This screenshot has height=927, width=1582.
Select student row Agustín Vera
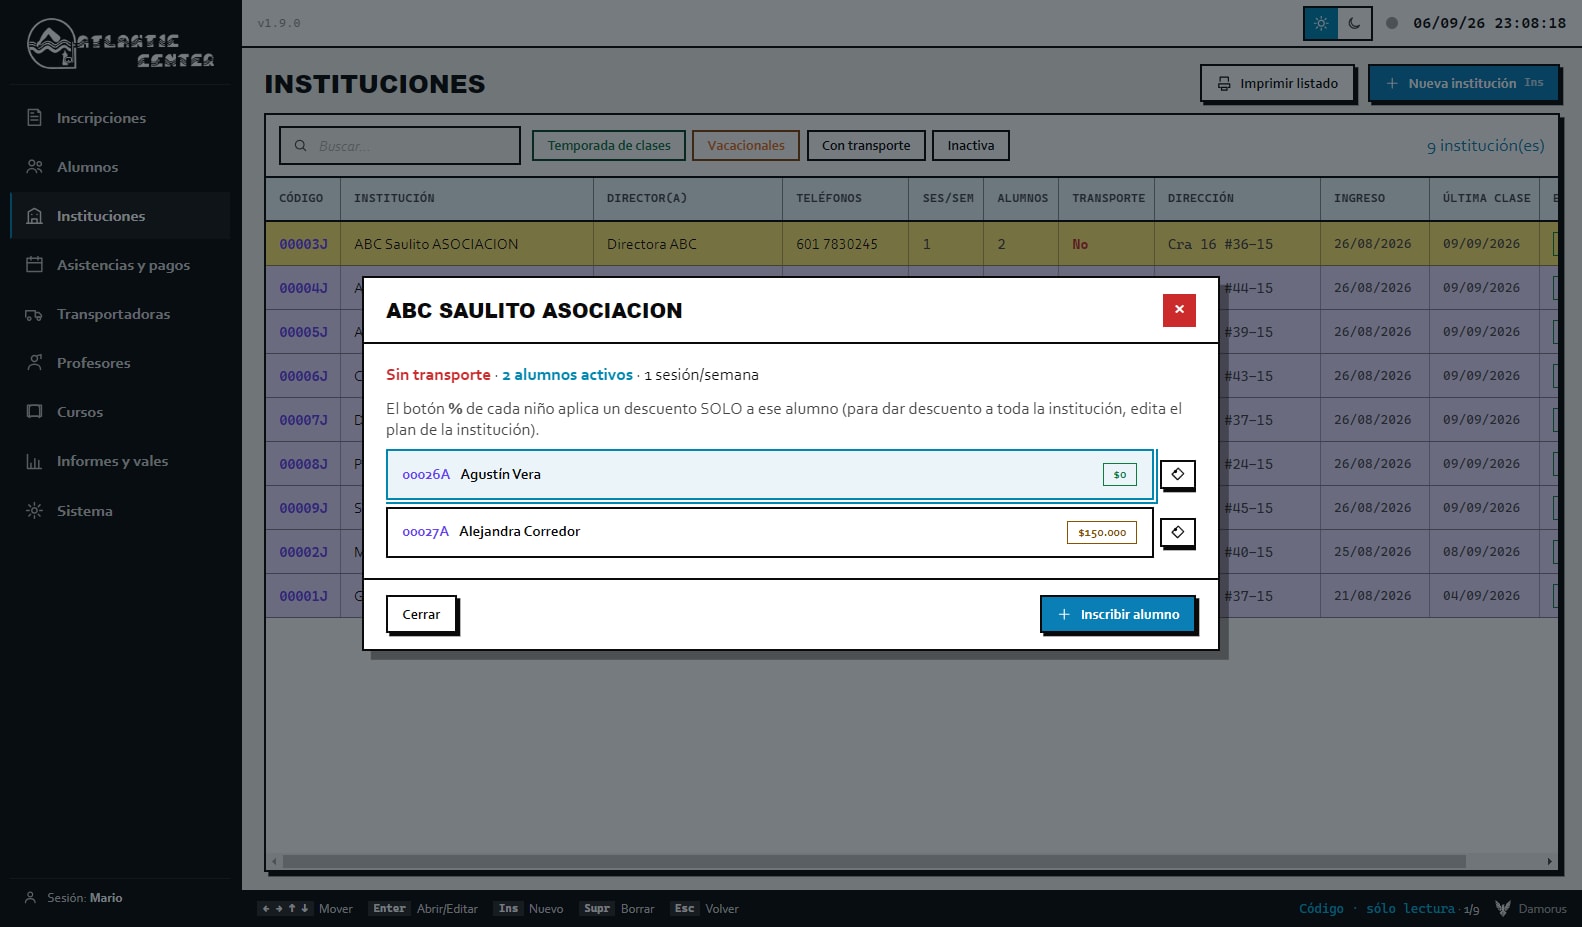[770, 474]
